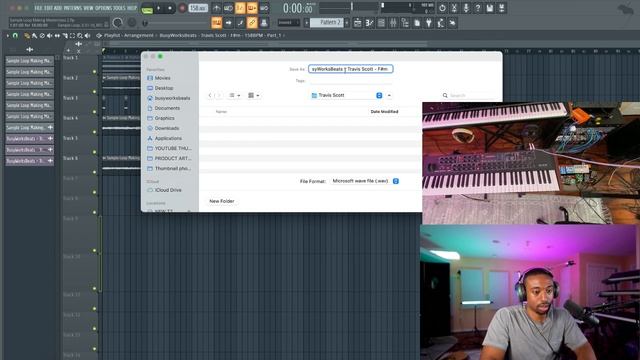Open the playlist options arrow menu
Image resolution: width=640 pixels, height=360 pixels.
(7, 36)
